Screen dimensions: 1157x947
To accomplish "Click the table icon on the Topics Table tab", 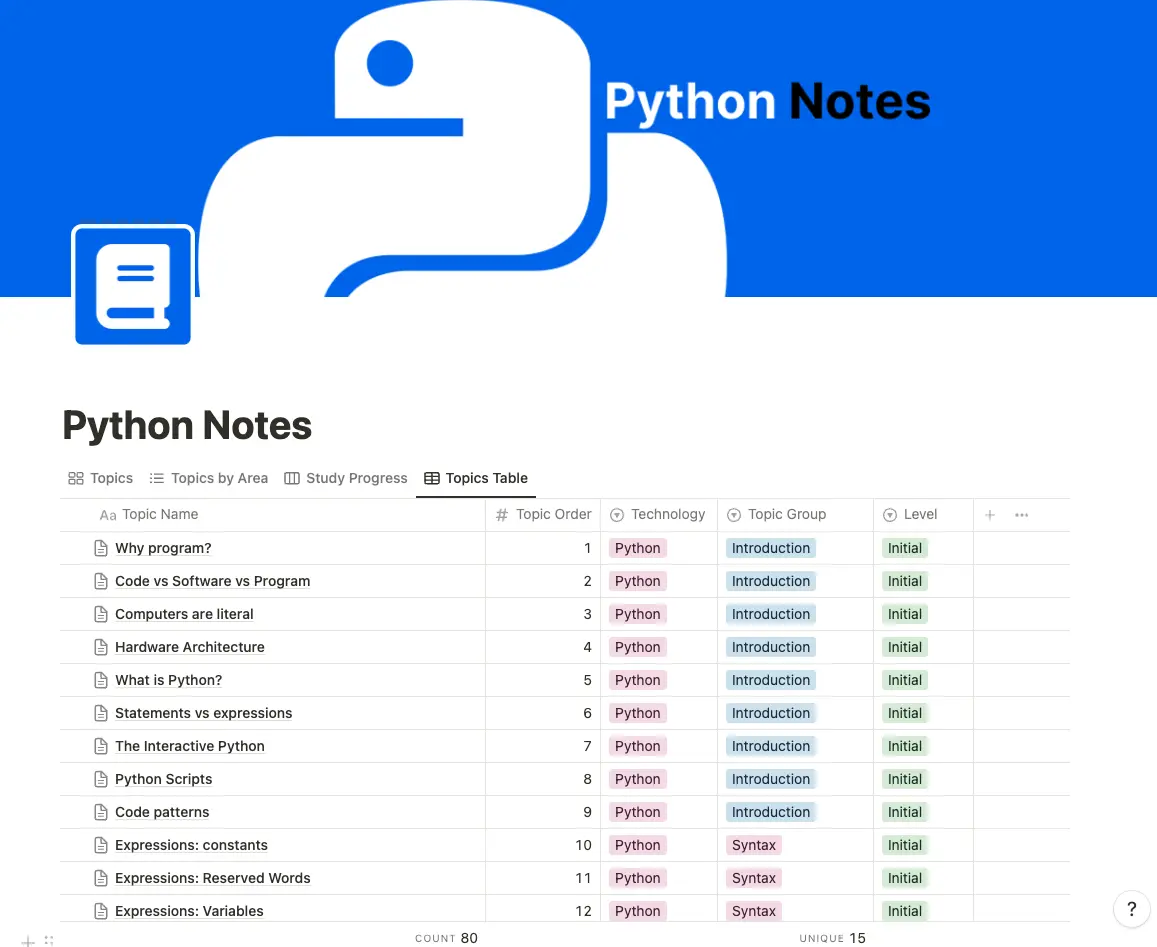I will pyautogui.click(x=431, y=478).
